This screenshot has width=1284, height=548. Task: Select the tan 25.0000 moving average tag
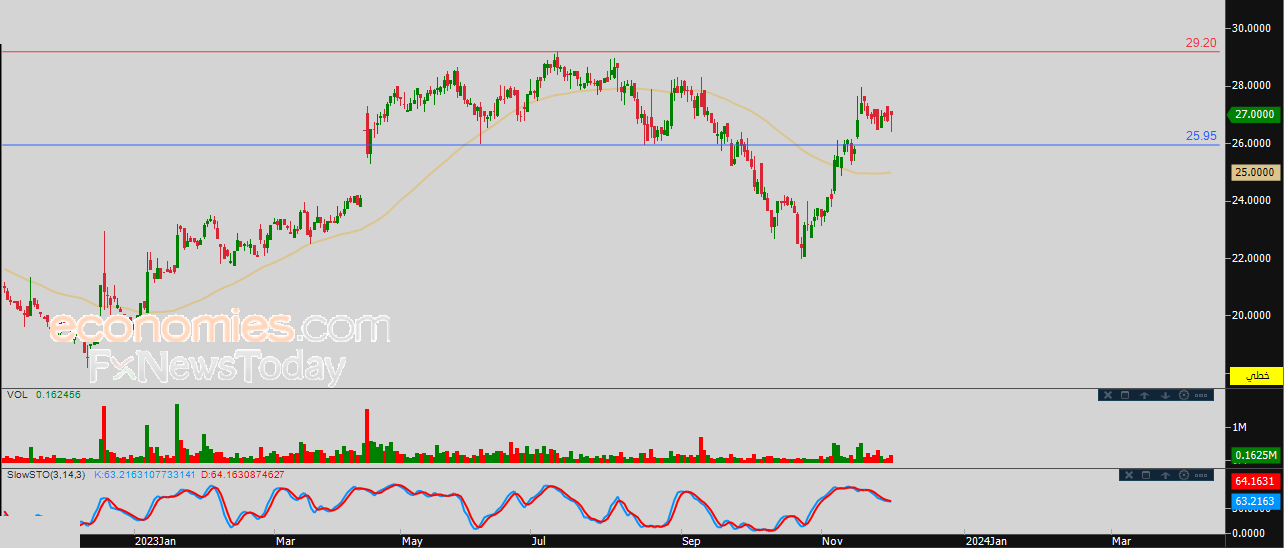pos(1255,172)
